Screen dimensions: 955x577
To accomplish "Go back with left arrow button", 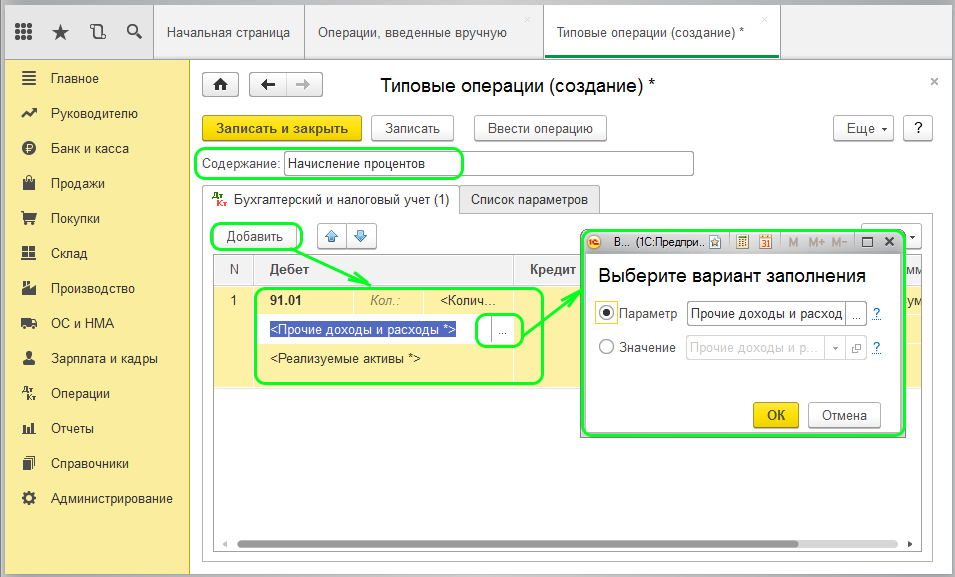I will pos(267,85).
